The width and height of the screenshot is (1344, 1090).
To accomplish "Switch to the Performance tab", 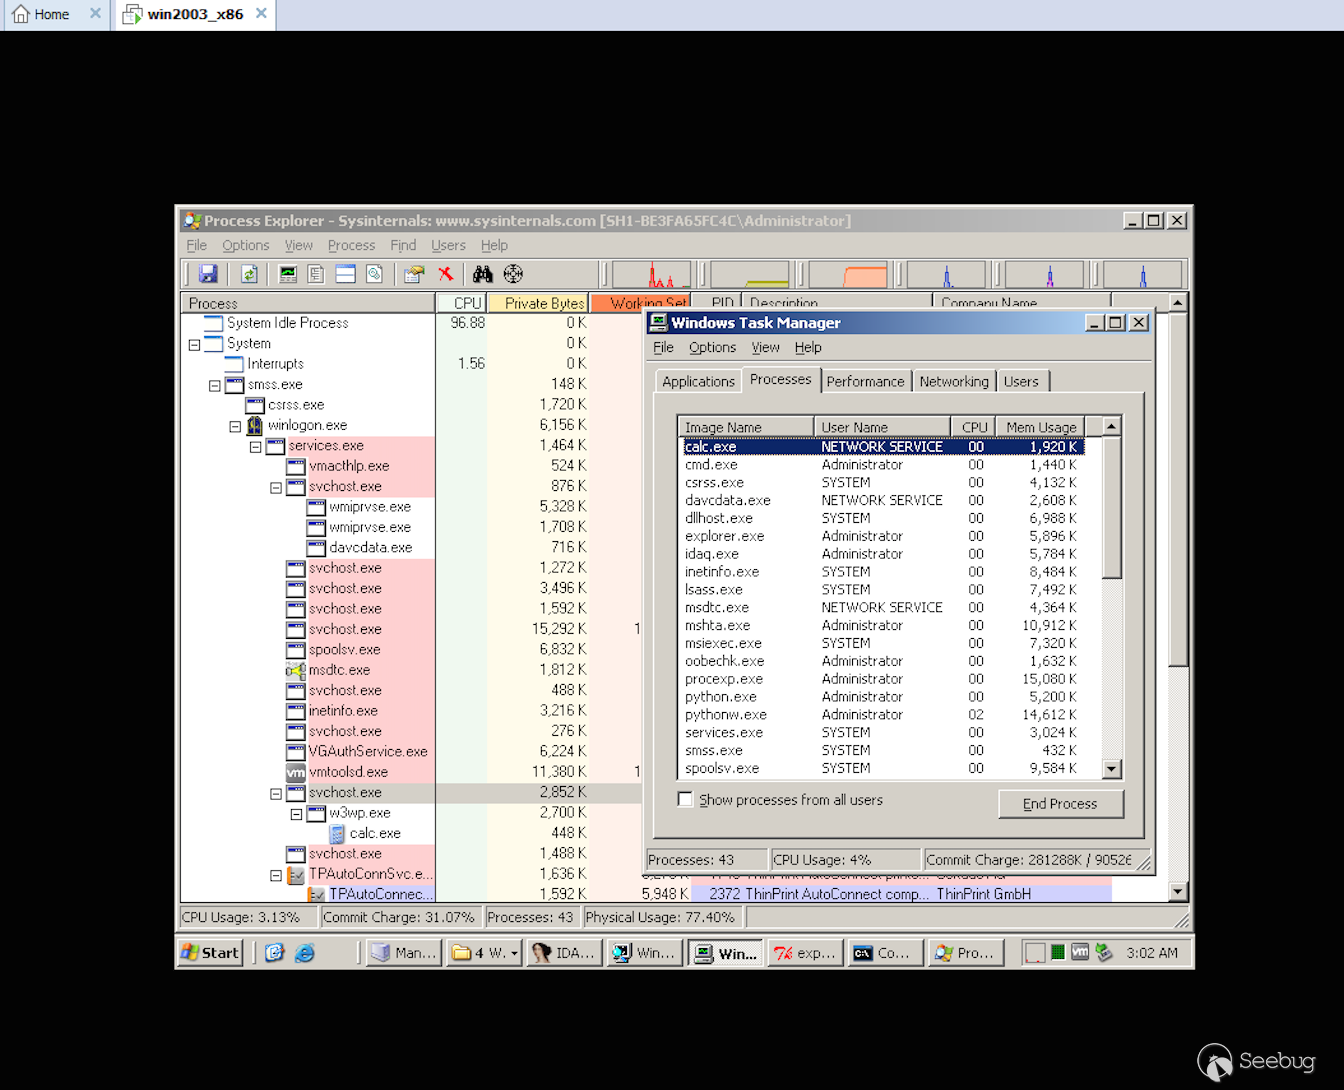I will point(865,381).
